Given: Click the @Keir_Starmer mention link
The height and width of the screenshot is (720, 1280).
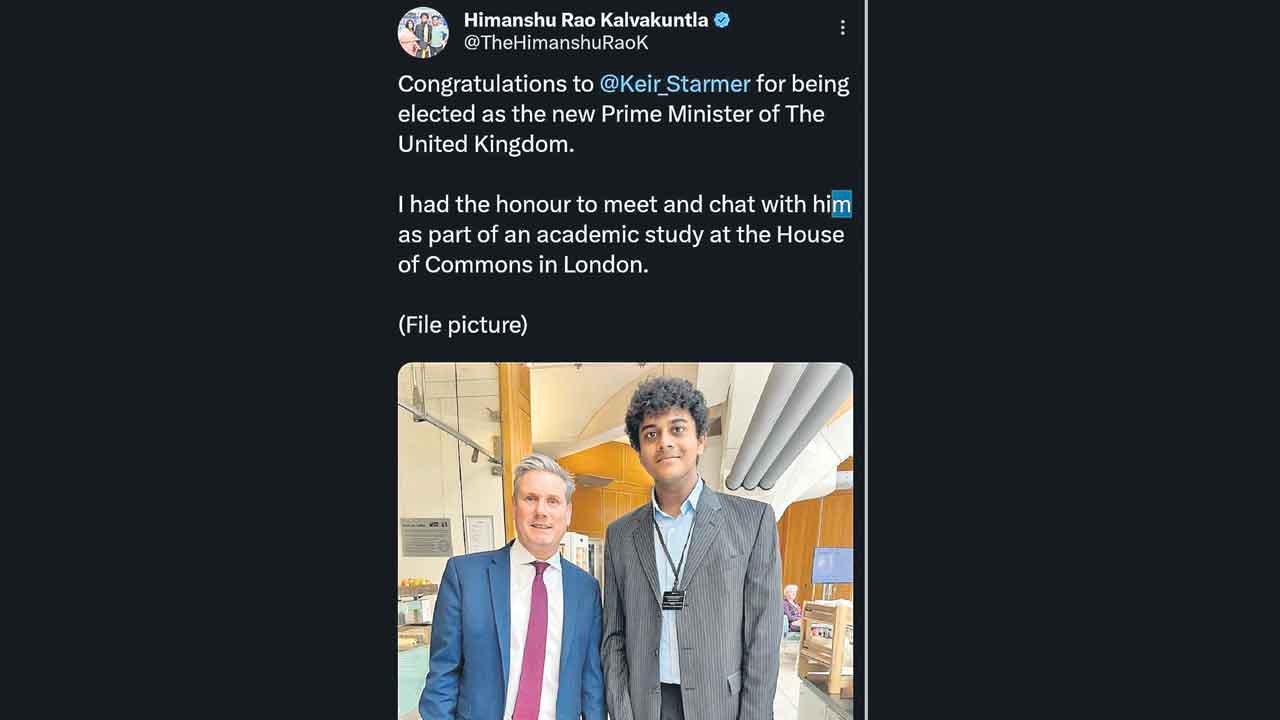Looking at the screenshot, I should pyautogui.click(x=674, y=84).
